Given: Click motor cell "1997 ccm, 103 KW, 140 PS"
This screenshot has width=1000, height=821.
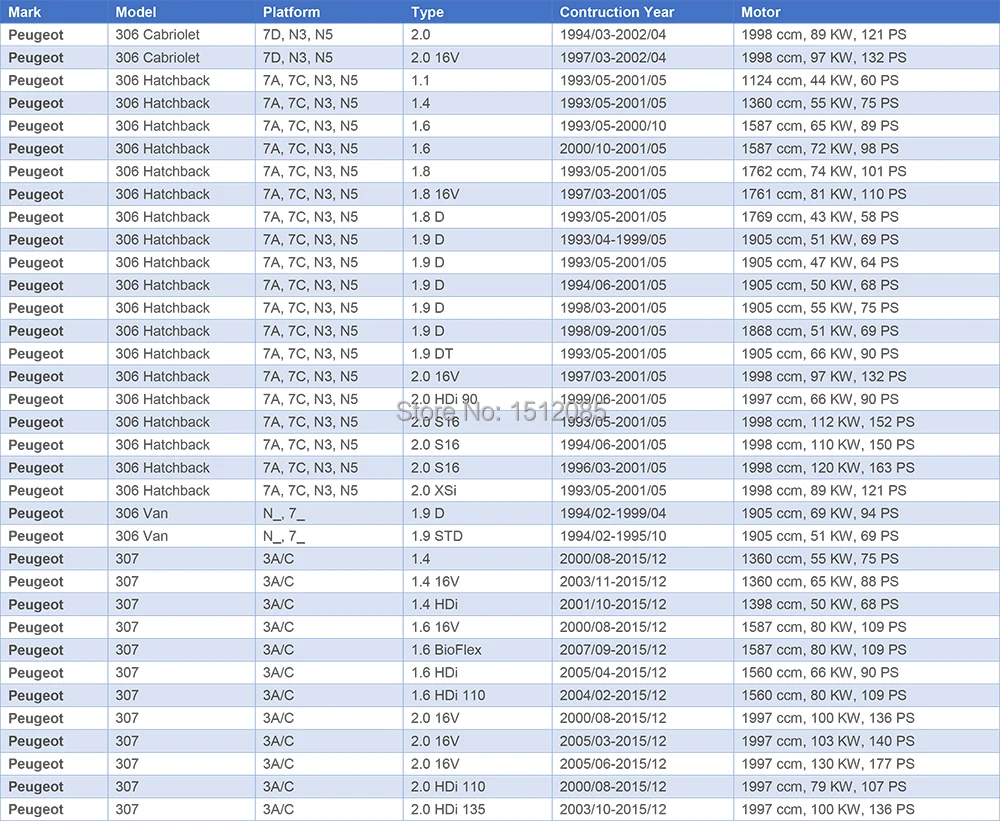Looking at the screenshot, I should point(867,741).
